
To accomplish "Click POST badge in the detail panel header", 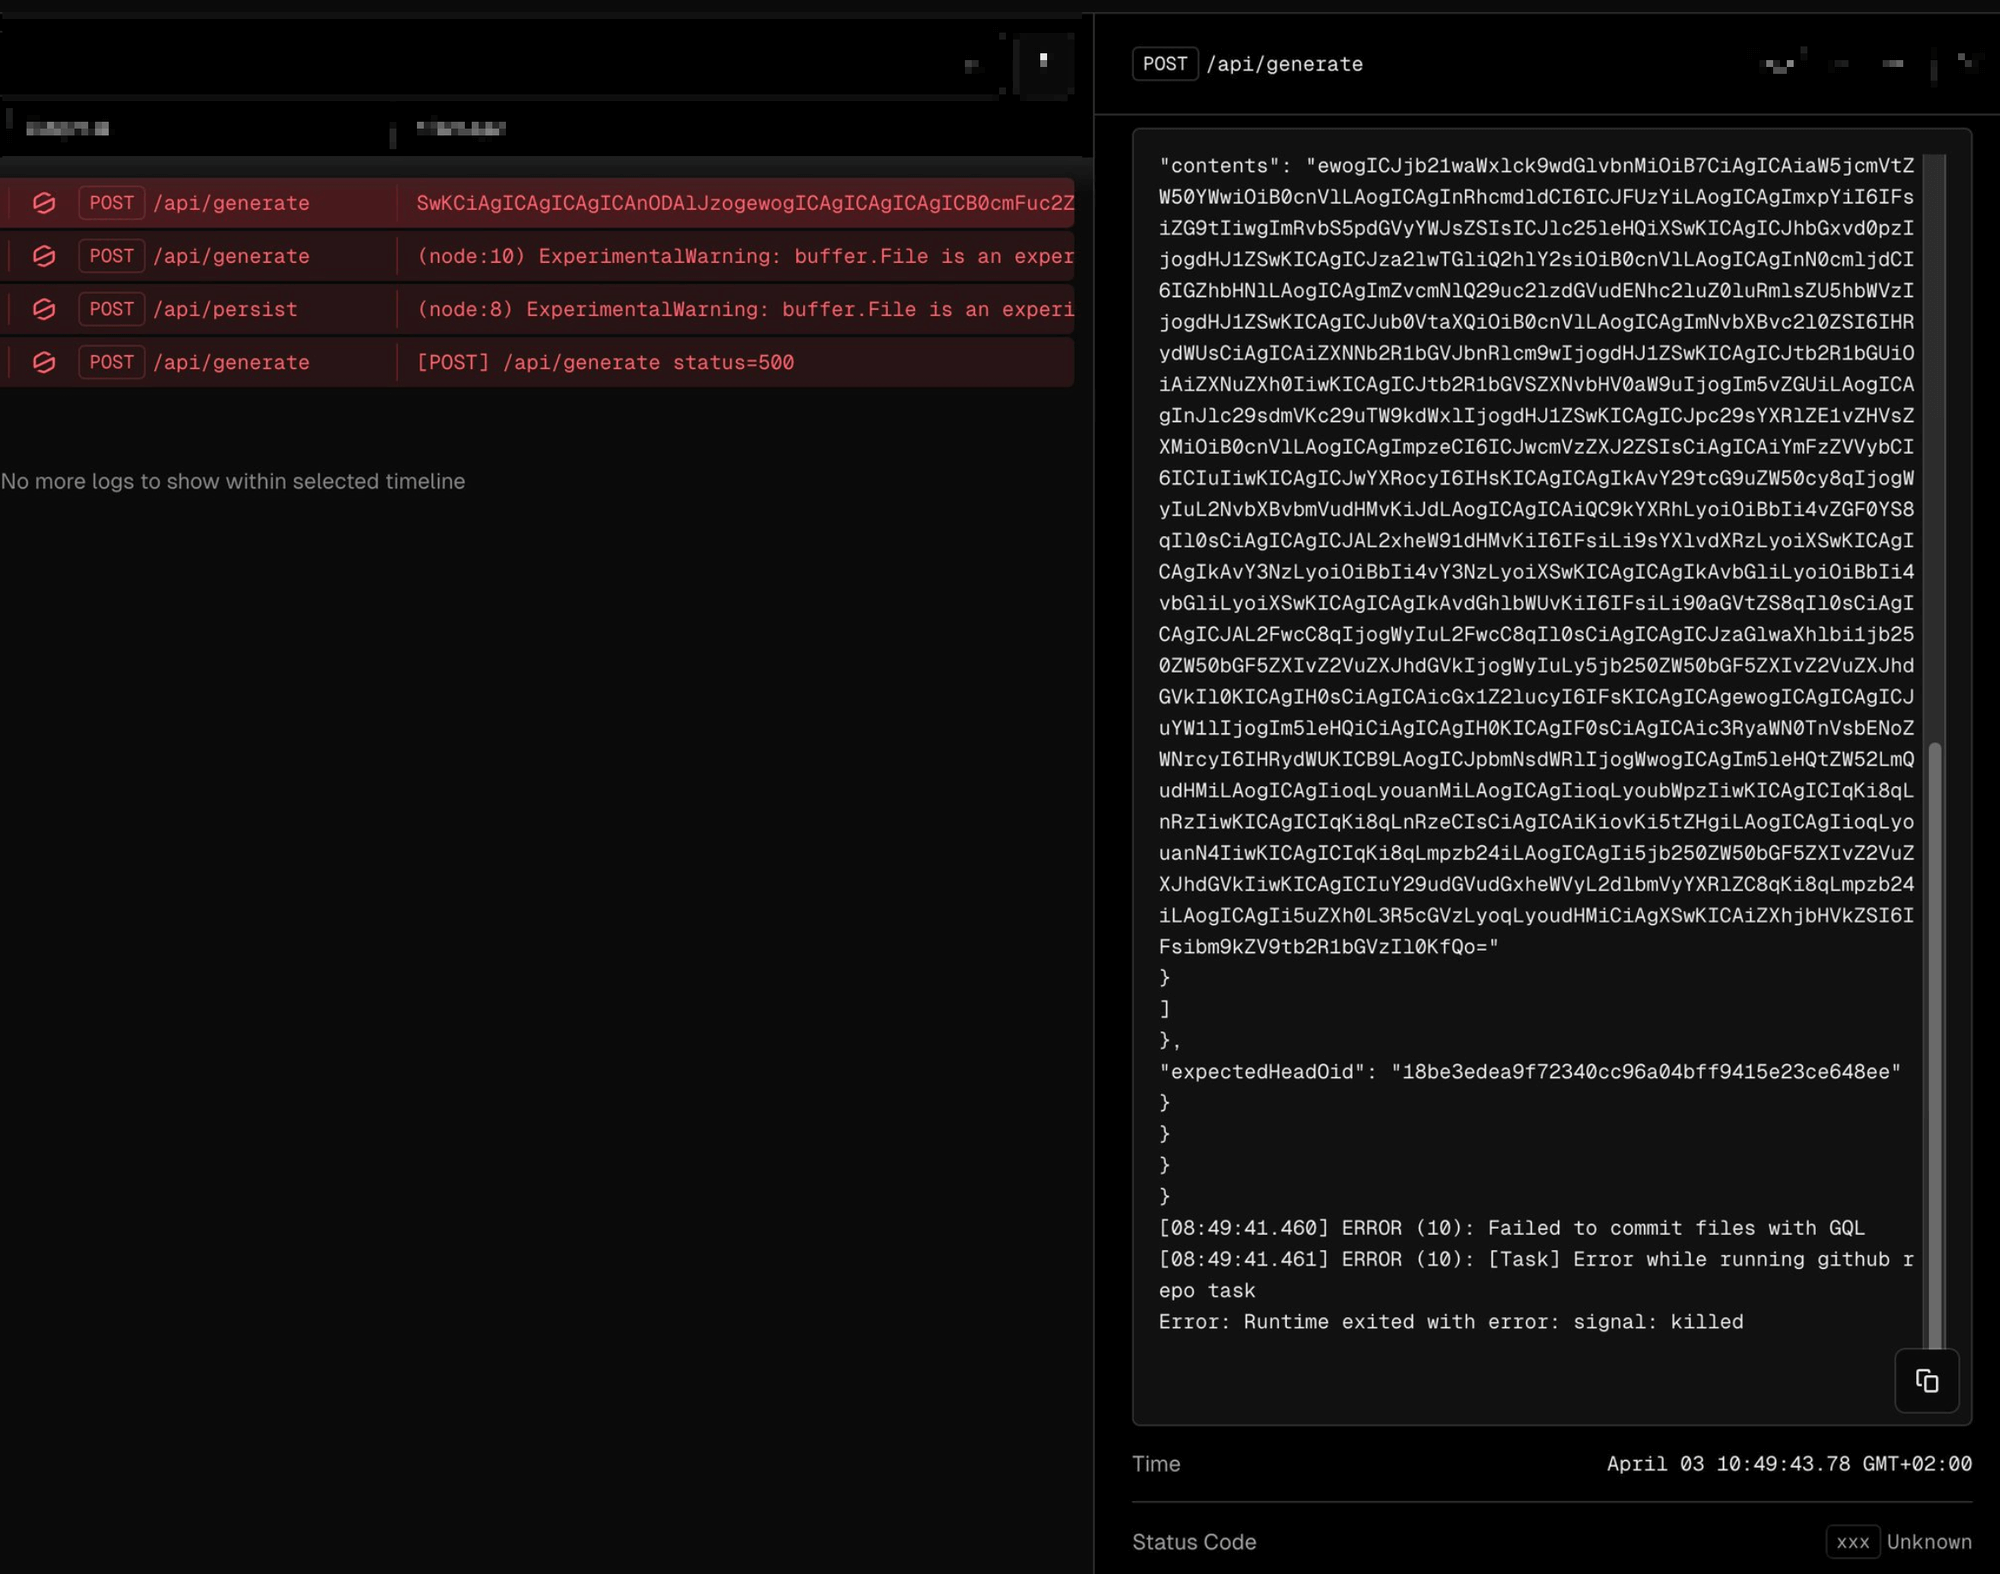I will [x=1164, y=64].
